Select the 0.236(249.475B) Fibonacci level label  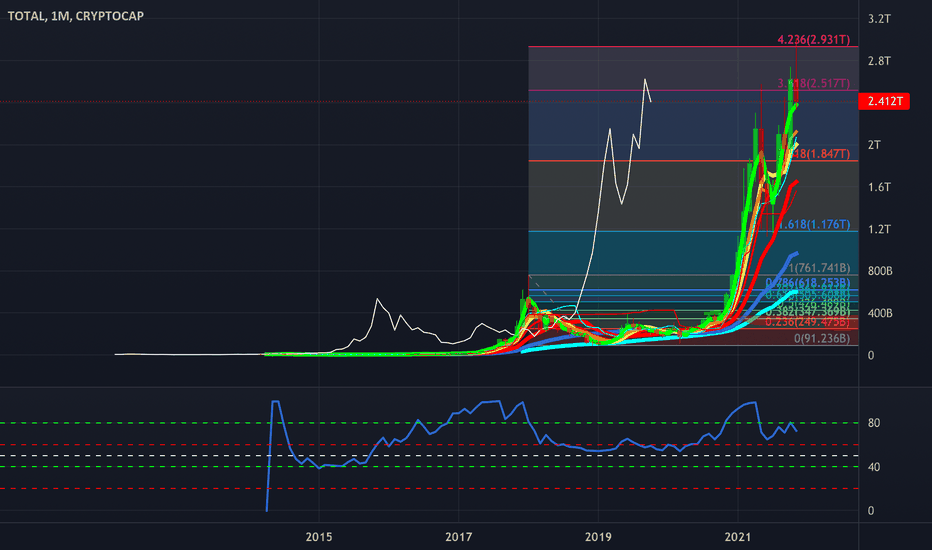coord(808,322)
